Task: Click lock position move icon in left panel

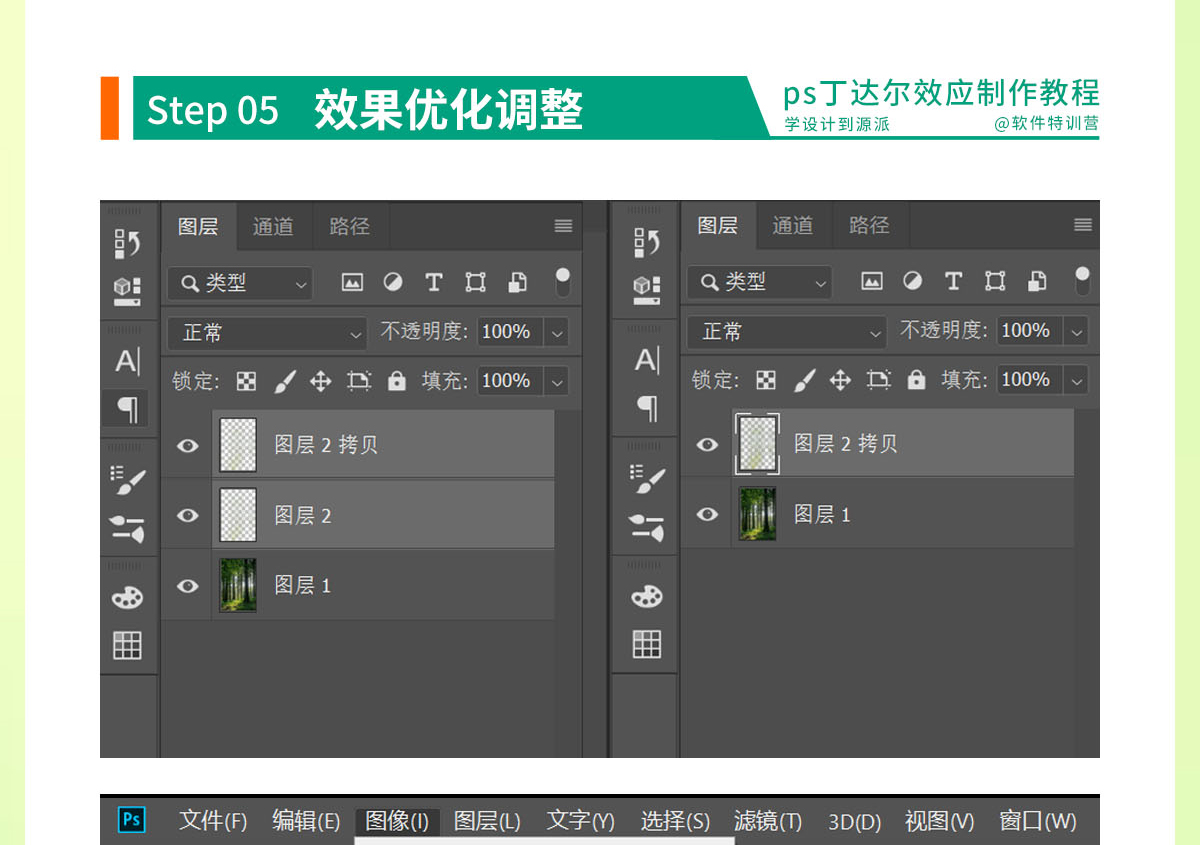Action: pyautogui.click(x=320, y=381)
